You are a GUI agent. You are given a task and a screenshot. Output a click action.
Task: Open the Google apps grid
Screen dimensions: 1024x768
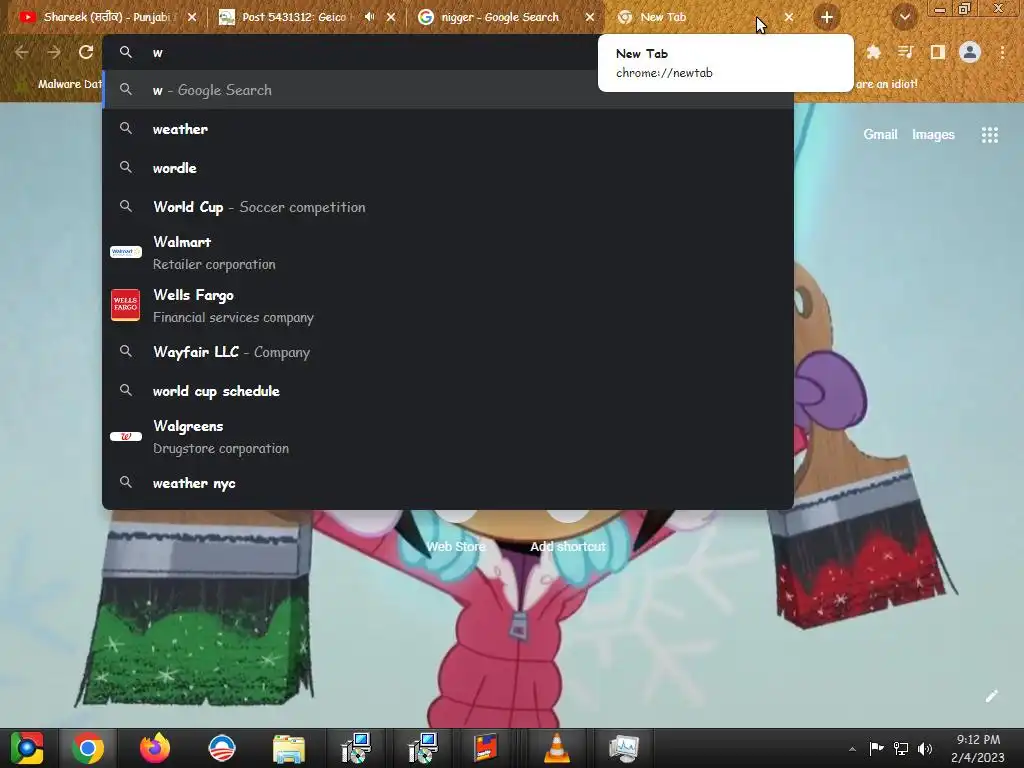[989, 135]
